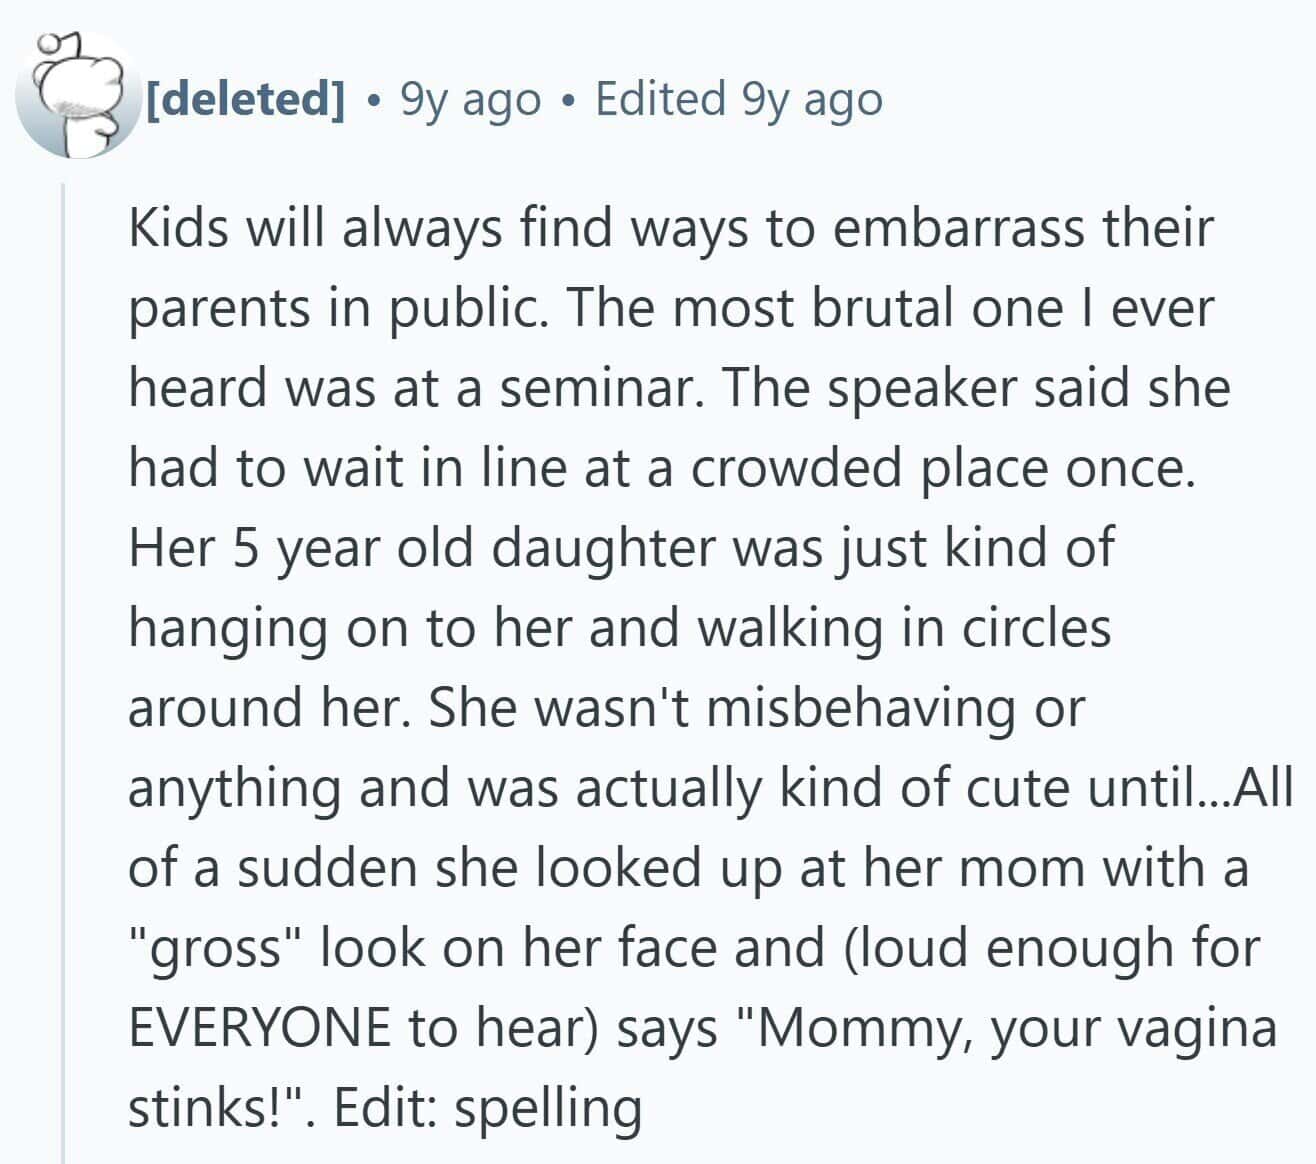Click the word "speaker" in the comment
The height and width of the screenshot is (1164, 1316).
click(x=930, y=388)
